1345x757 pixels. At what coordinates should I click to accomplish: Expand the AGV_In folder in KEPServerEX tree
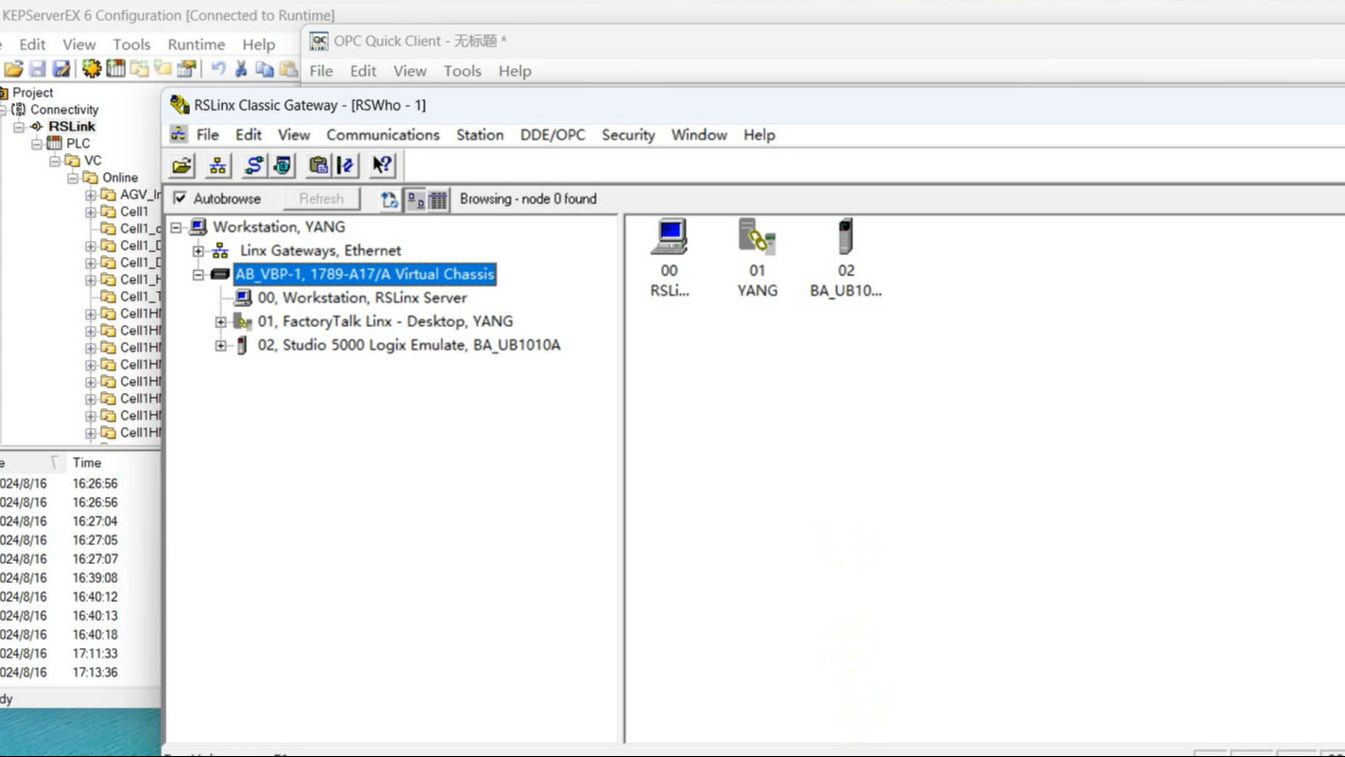tap(91, 195)
